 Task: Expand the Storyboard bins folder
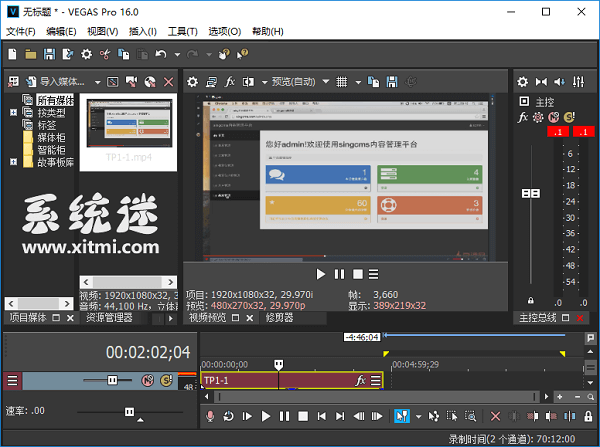coord(13,162)
